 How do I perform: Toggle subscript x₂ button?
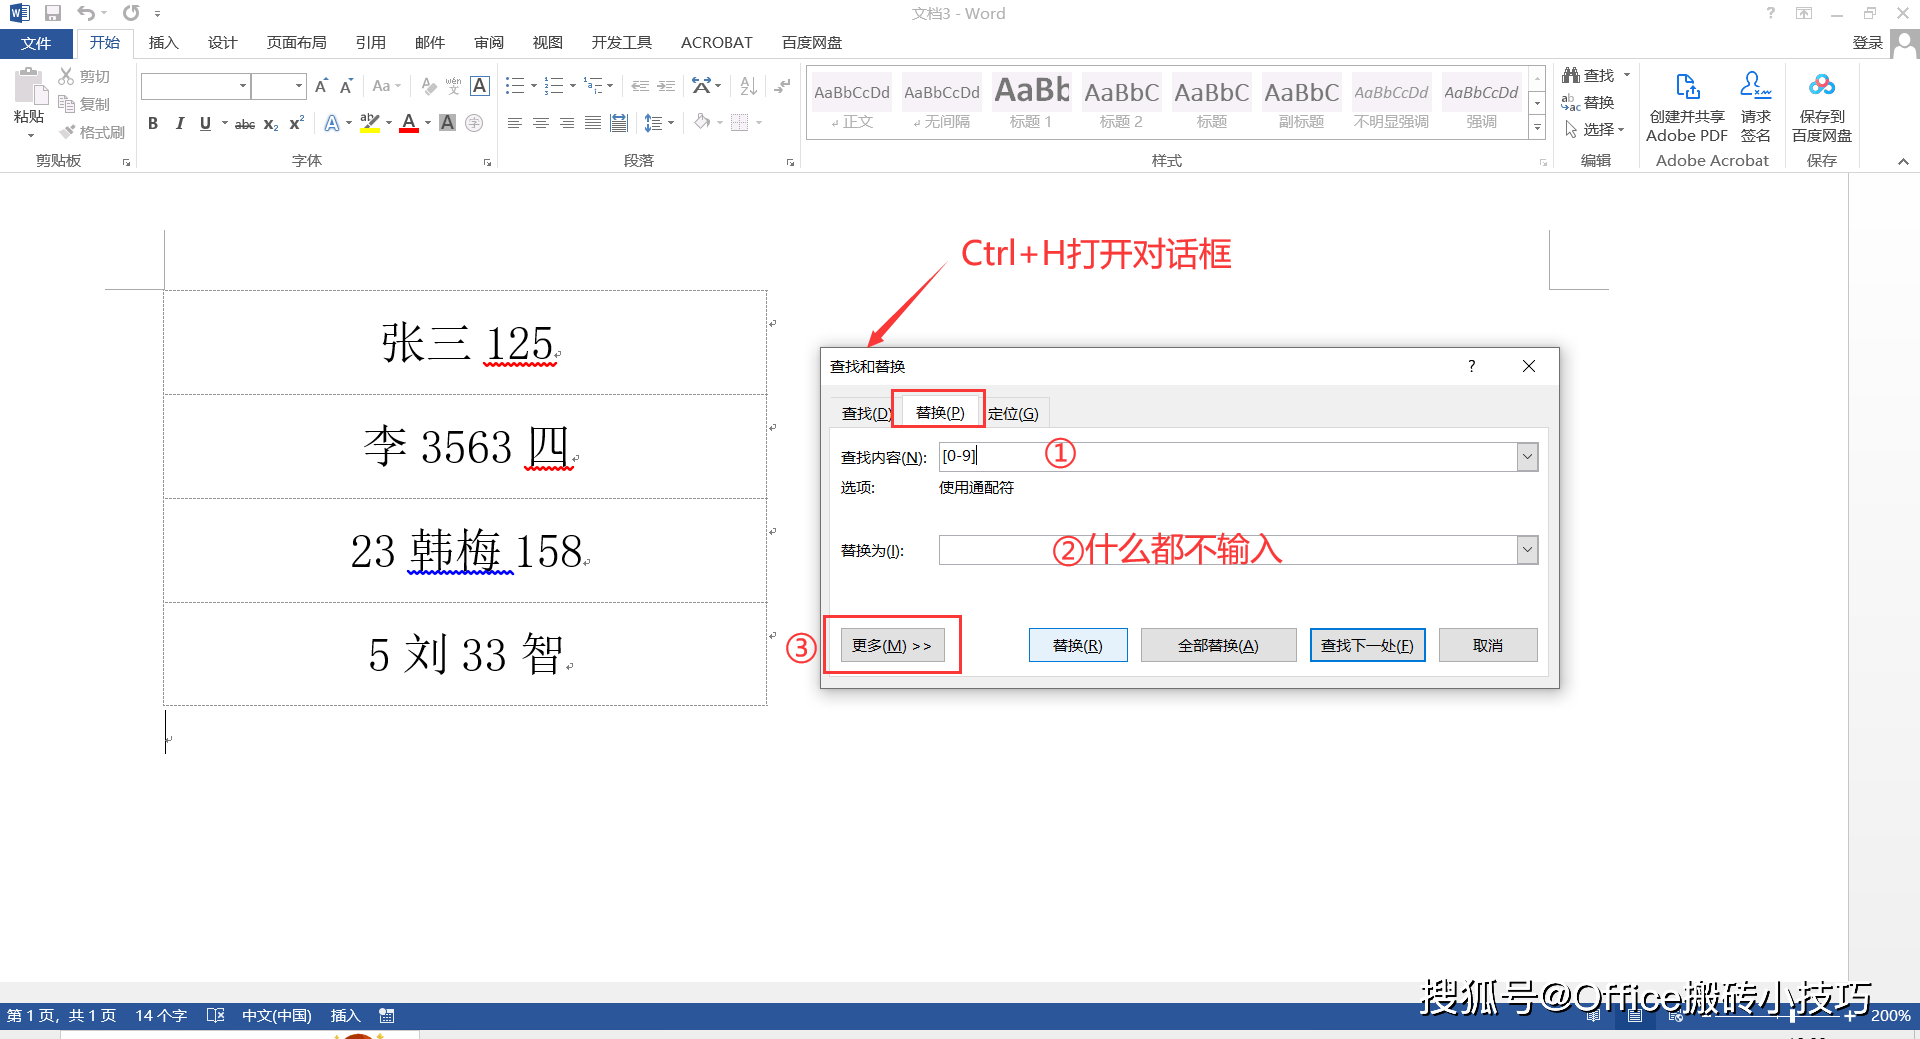click(271, 124)
